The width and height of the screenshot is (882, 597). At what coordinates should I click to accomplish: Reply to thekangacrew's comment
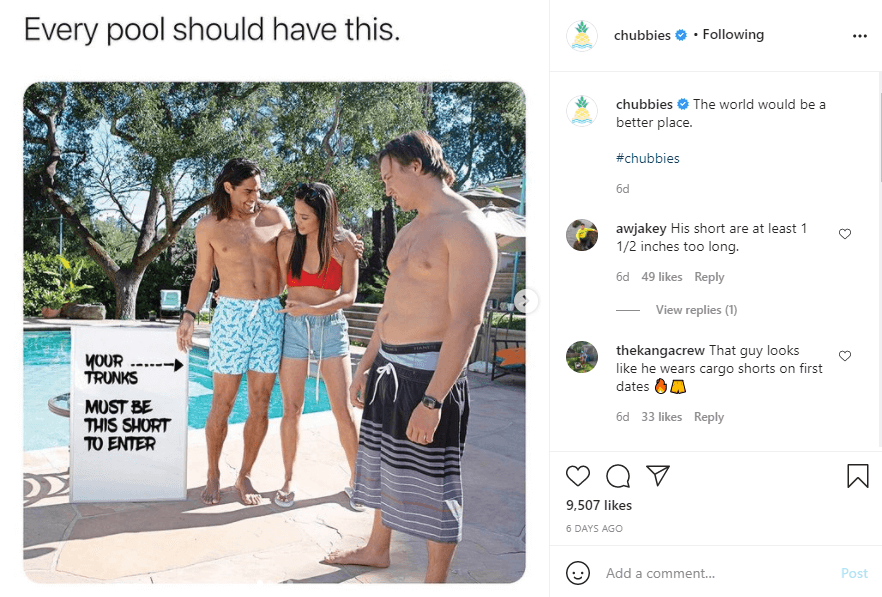point(709,417)
